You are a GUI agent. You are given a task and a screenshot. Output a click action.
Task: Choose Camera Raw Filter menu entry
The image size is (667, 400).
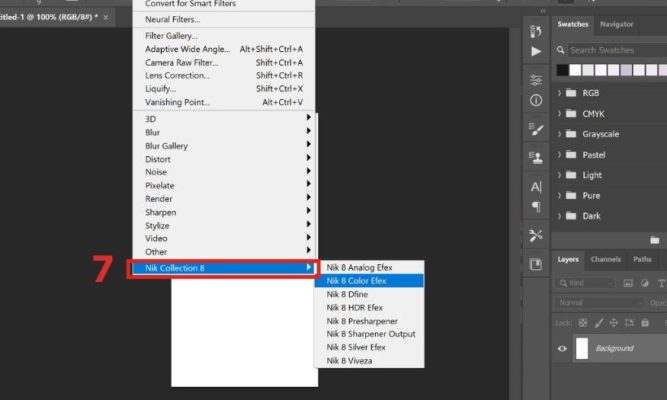pos(181,62)
